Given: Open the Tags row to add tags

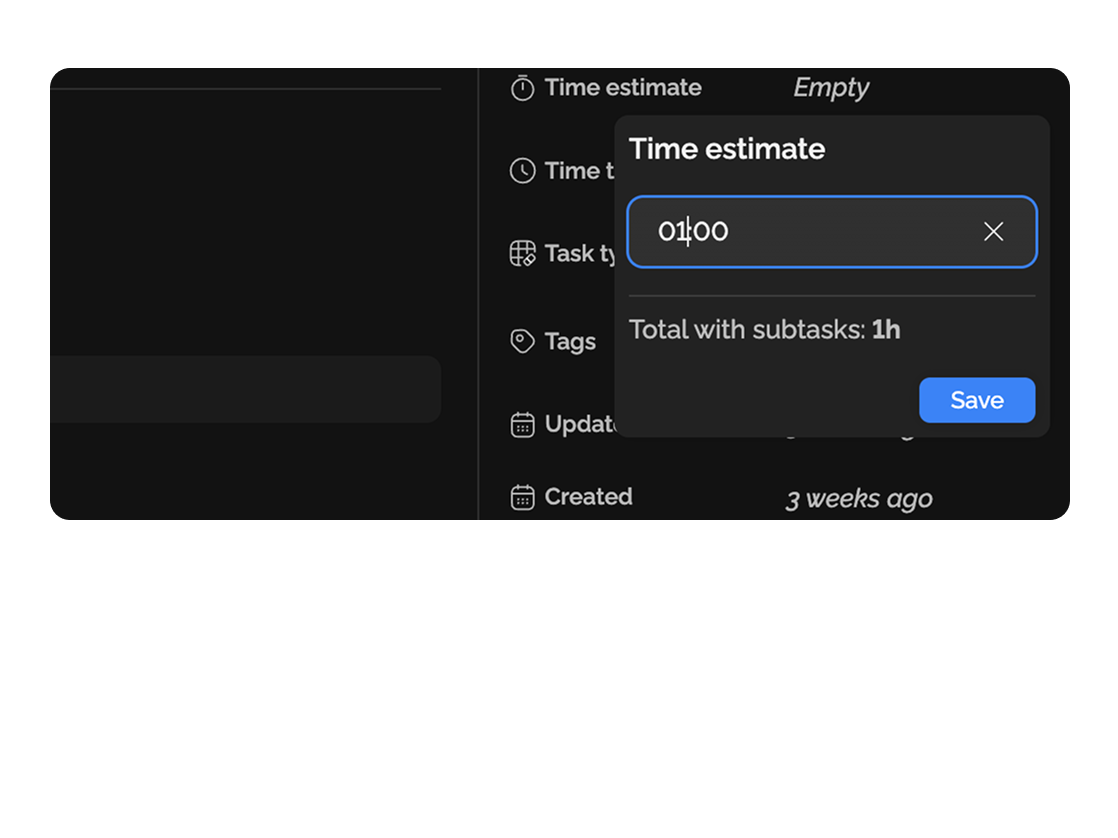Looking at the screenshot, I should [570, 341].
